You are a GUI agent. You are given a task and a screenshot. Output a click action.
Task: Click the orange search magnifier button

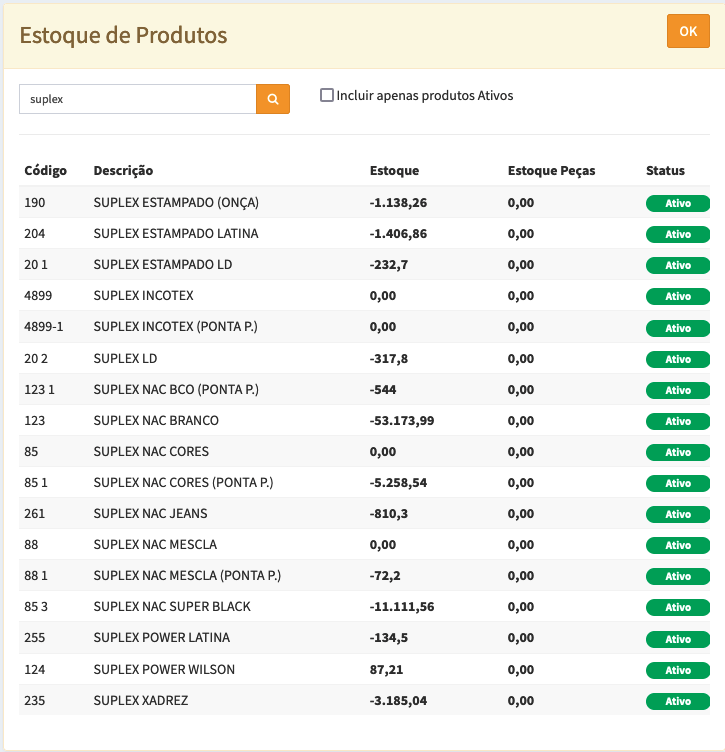[x=273, y=99]
